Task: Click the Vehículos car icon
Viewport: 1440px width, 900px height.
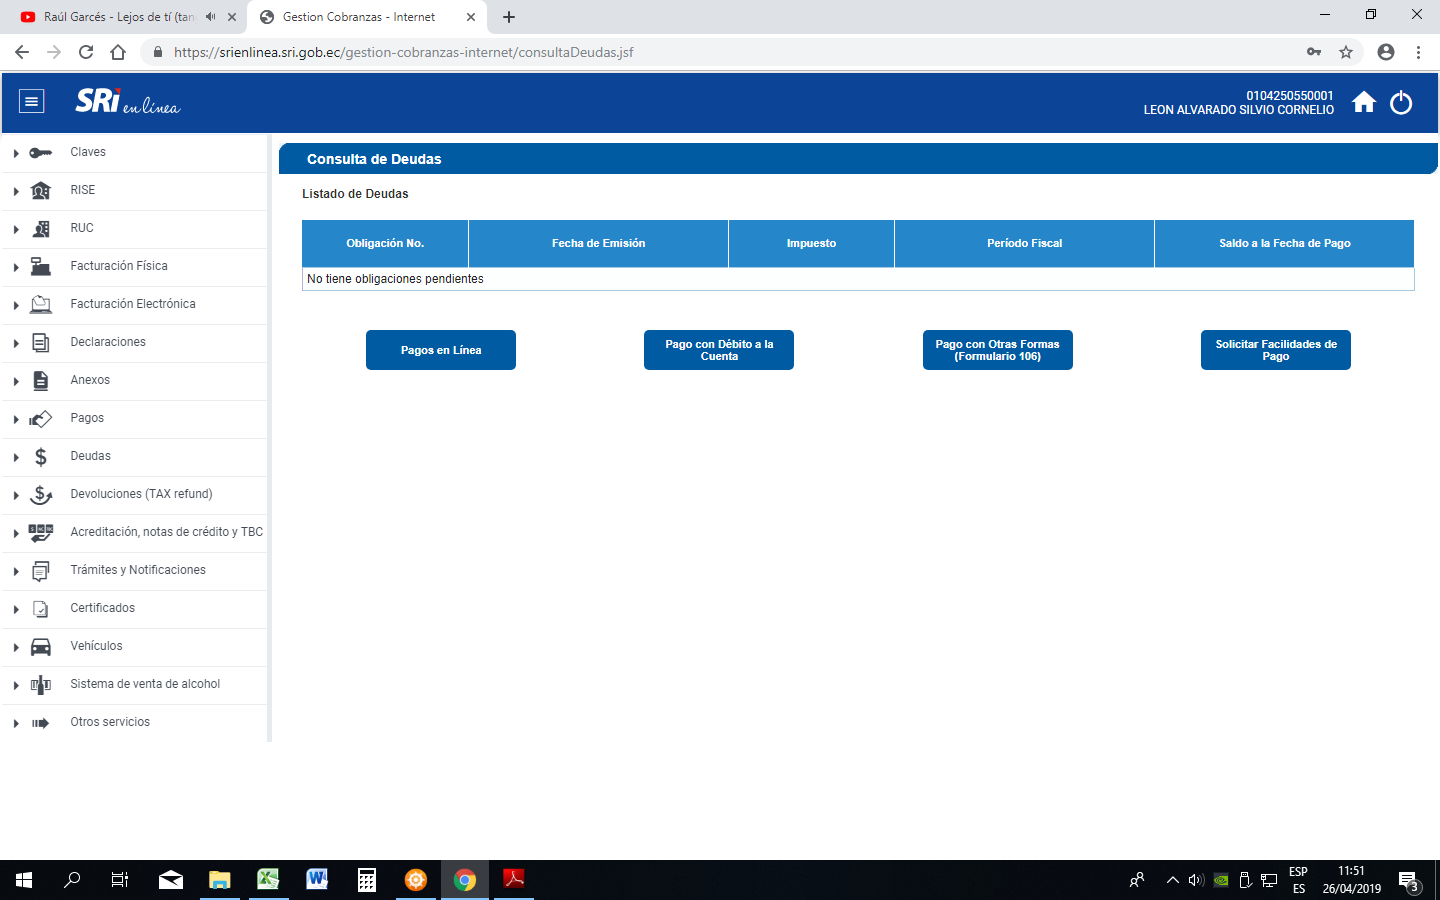Action: pyautogui.click(x=41, y=647)
